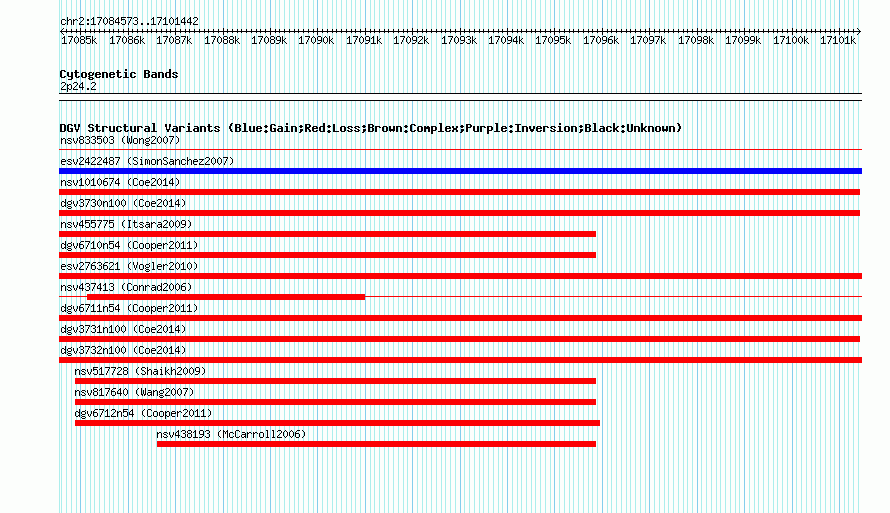Click the ruler's left end arrow
The height and width of the screenshot is (513, 890).
(x=62, y=31)
